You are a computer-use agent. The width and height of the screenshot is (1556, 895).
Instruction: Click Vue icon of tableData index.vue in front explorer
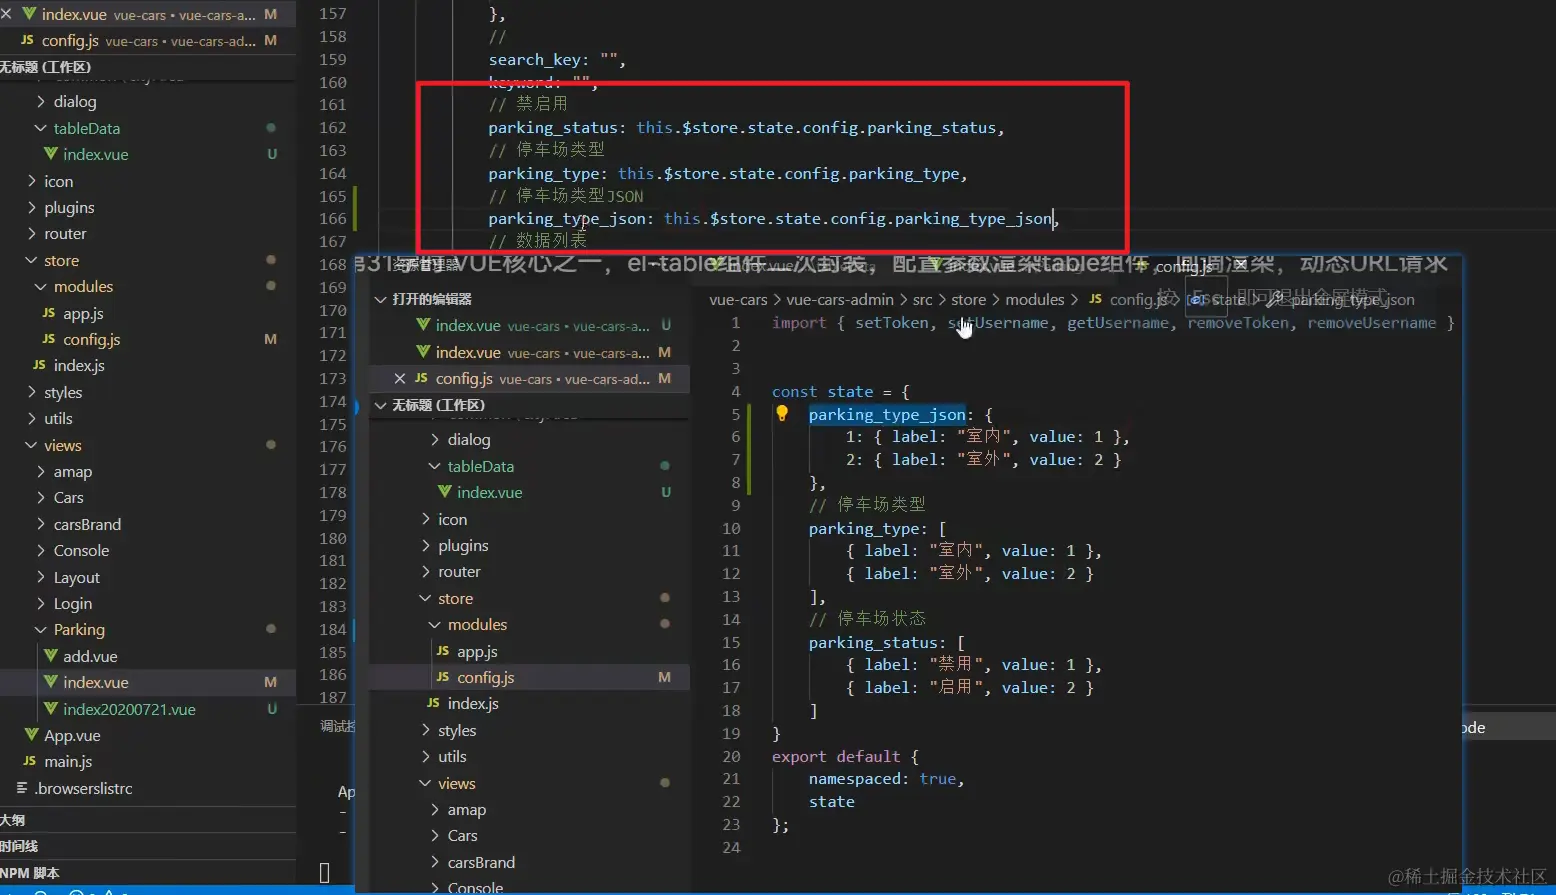point(444,492)
